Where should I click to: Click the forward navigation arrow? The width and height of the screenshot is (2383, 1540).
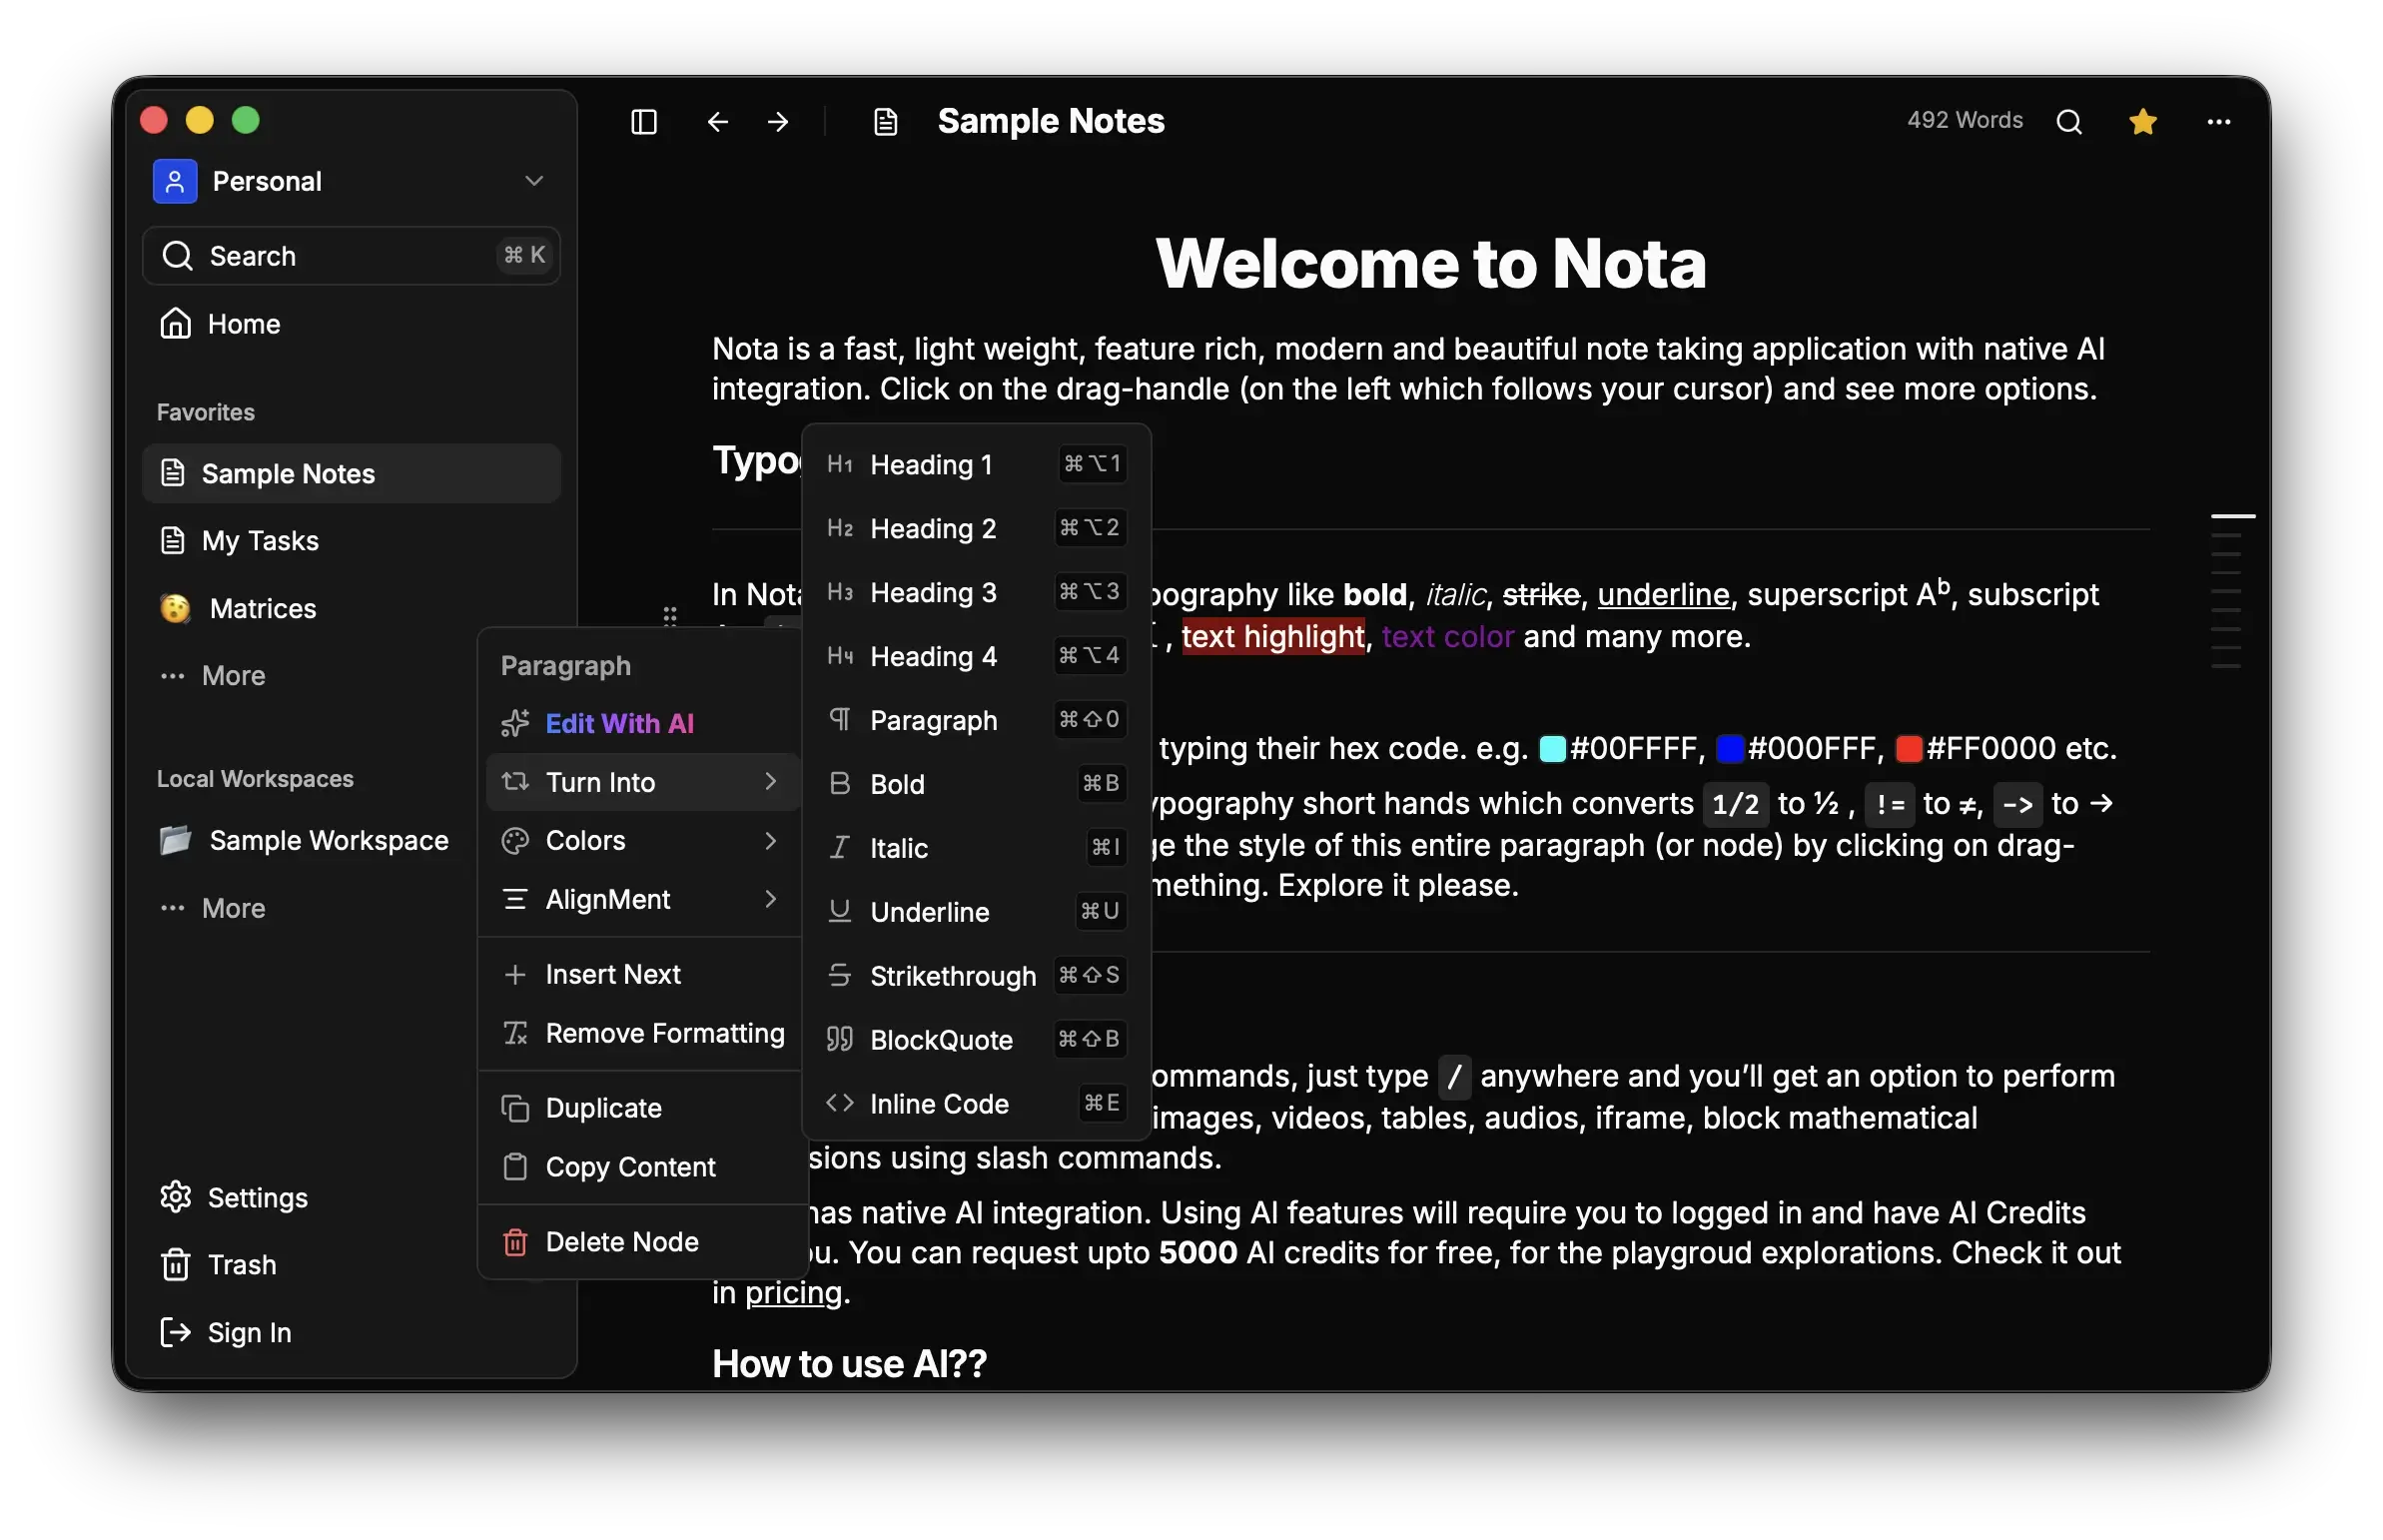778,121
